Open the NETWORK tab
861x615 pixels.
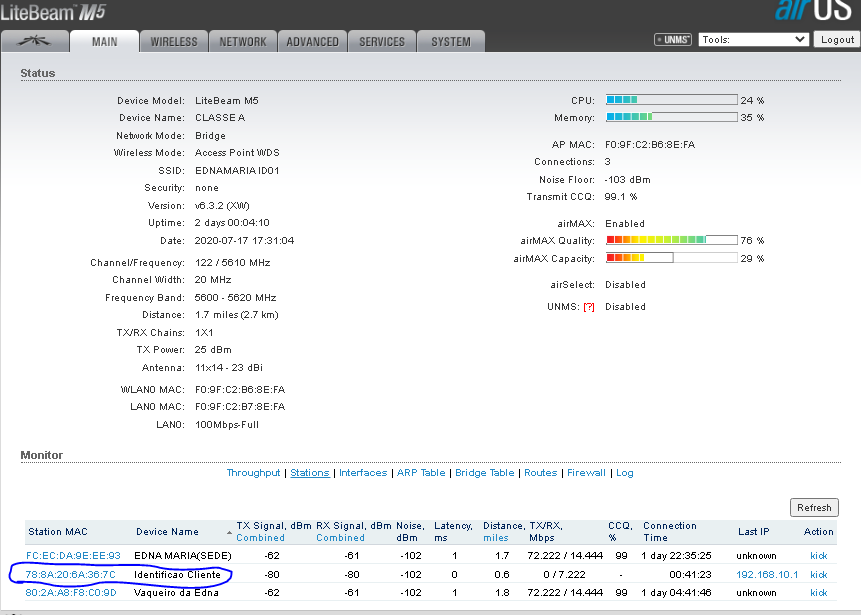pyautogui.click(x=243, y=42)
